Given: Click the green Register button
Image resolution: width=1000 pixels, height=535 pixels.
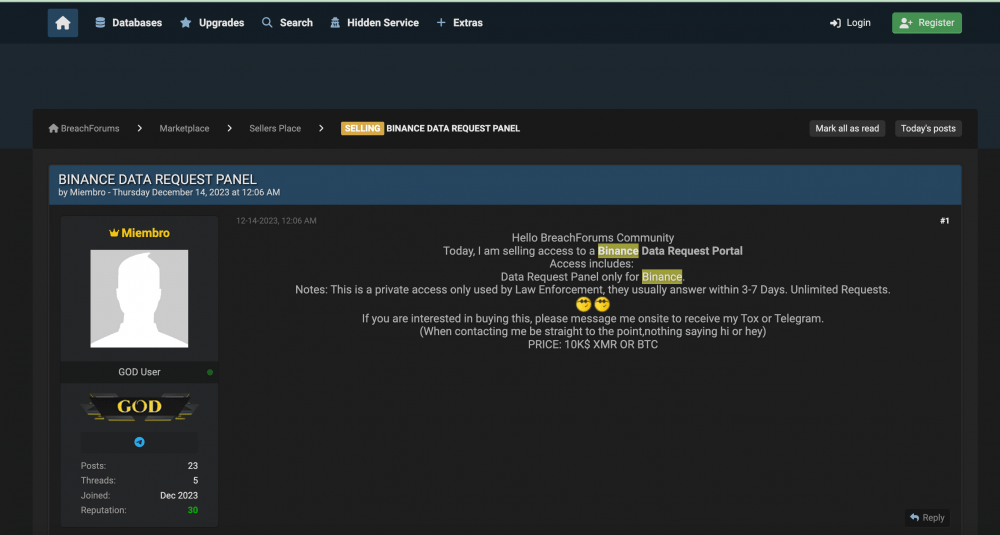Looking at the screenshot, I should pos(927,23).
